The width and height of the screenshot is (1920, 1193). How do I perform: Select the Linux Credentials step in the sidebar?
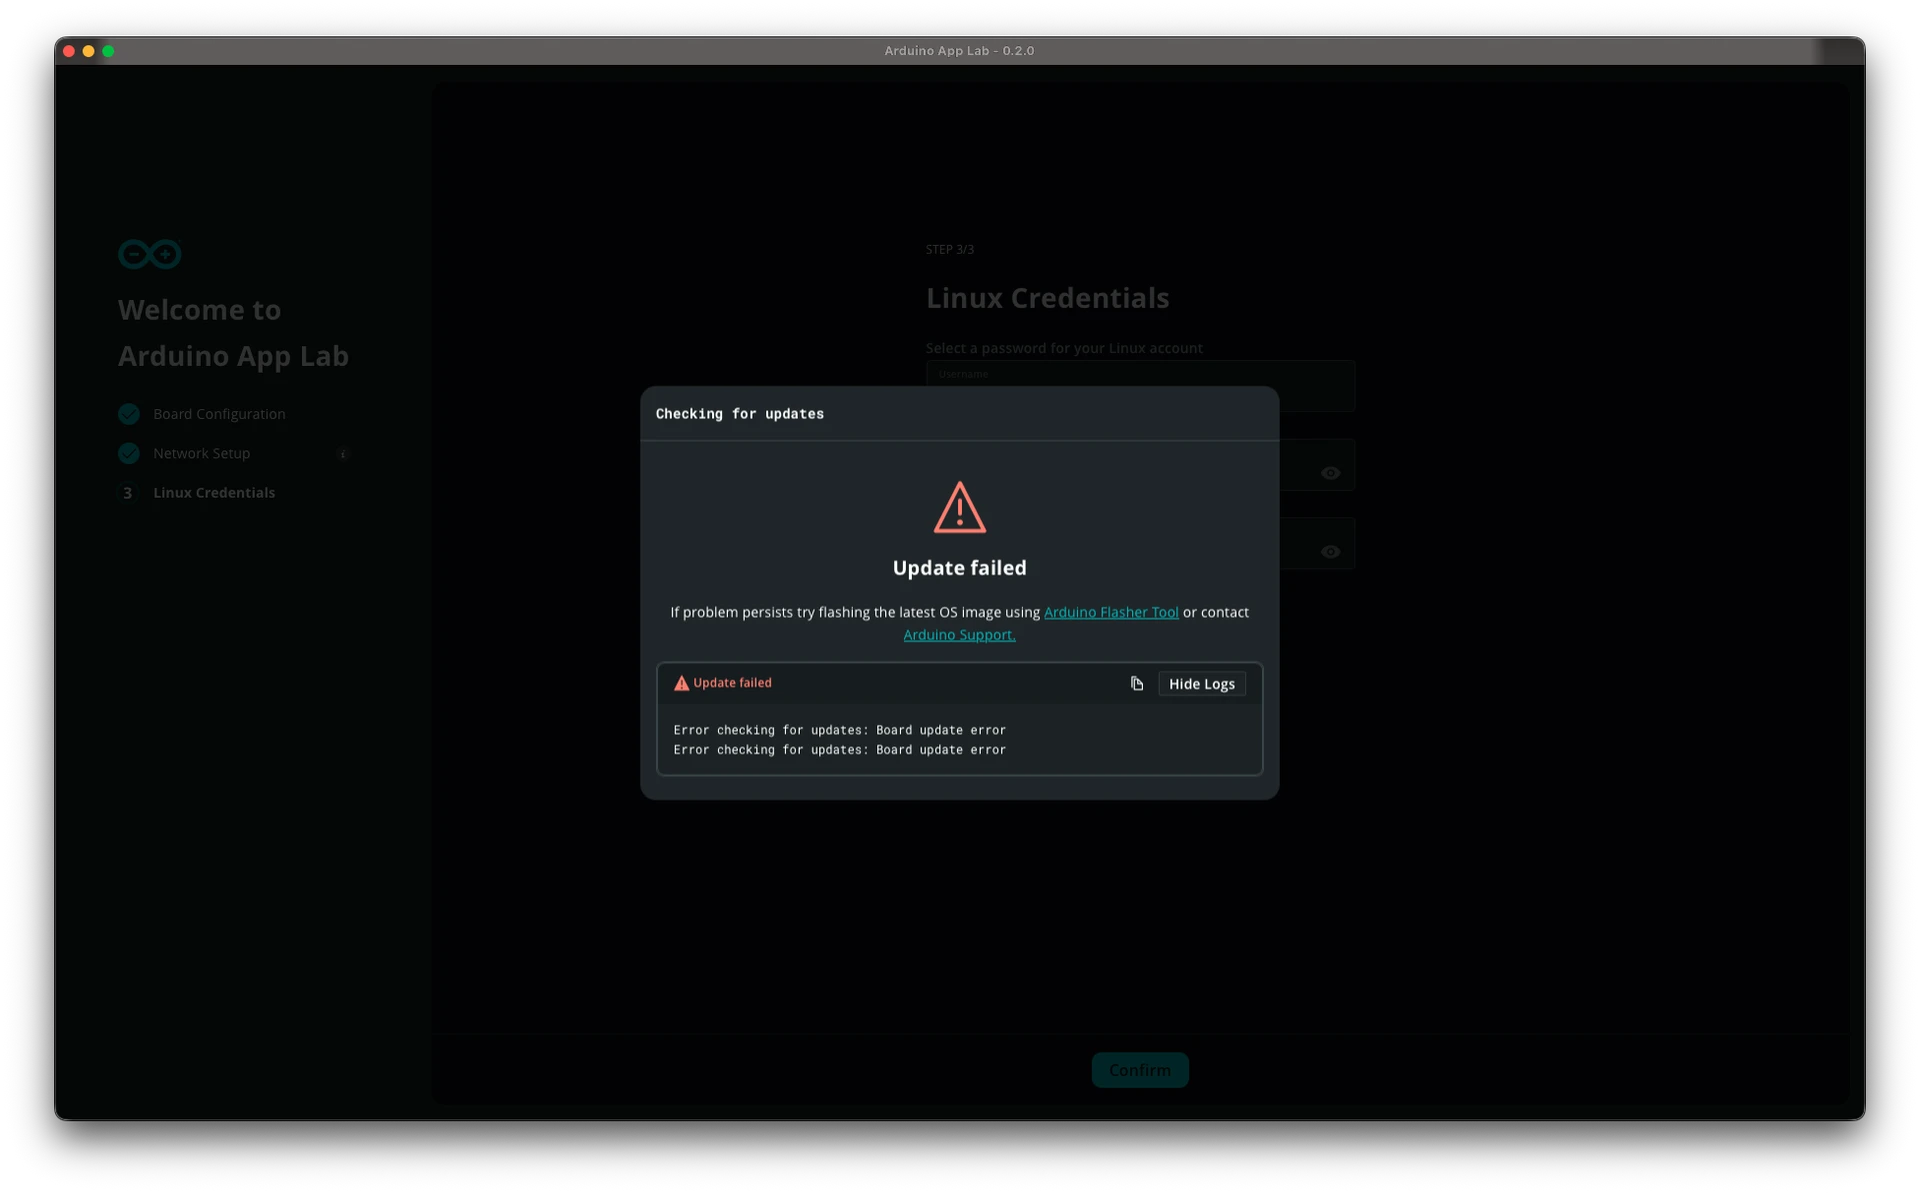click(x=213, y=492)
